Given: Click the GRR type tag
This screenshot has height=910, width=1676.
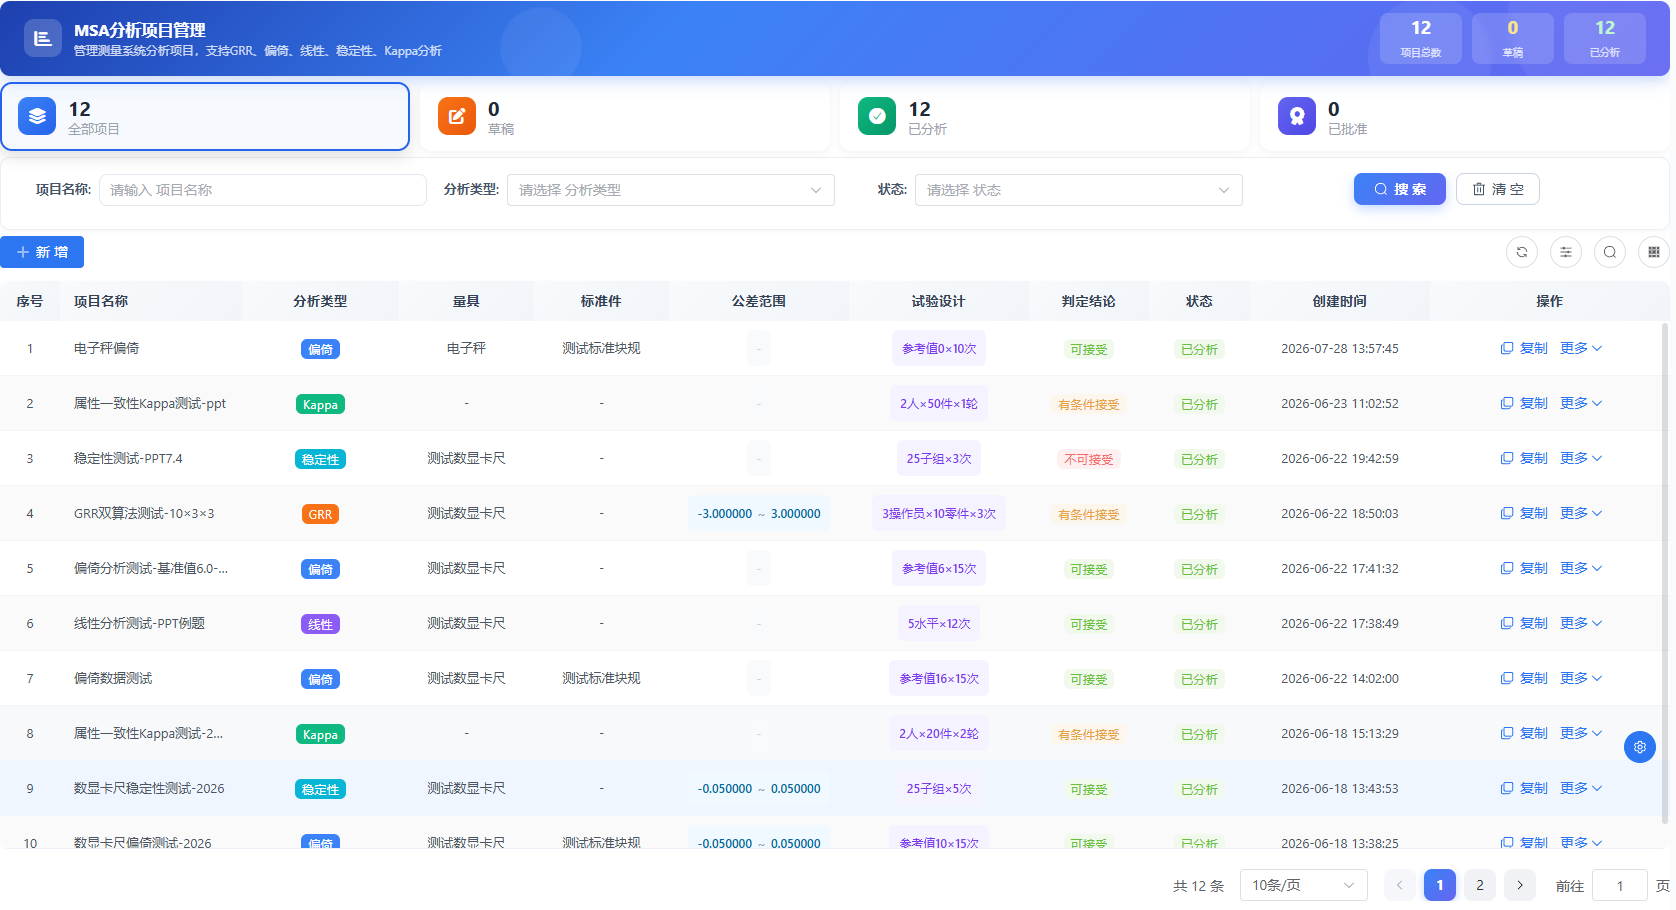Looking at the screenshot, I should [320, 514].
